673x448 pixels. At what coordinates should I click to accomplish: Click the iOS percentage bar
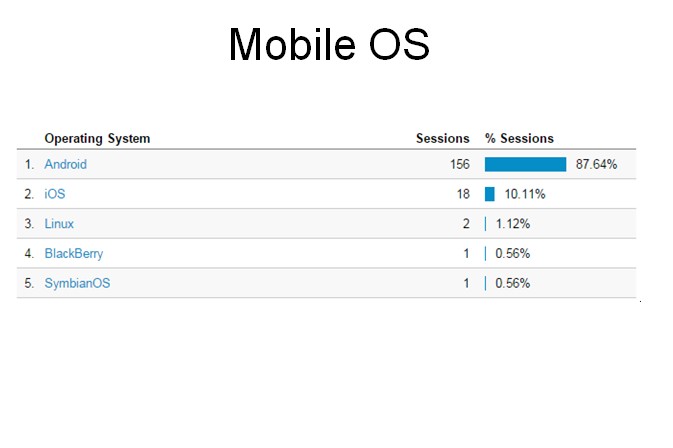click(490, 194)
